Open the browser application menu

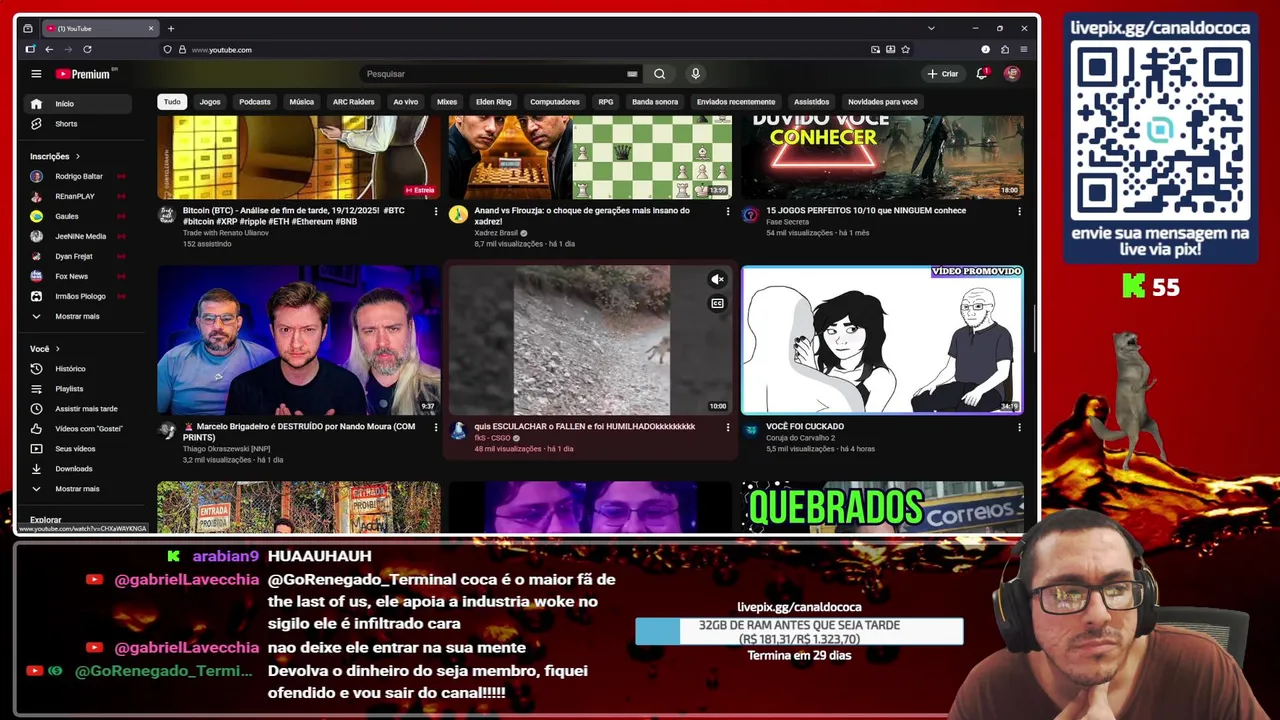pos(1023,49)
